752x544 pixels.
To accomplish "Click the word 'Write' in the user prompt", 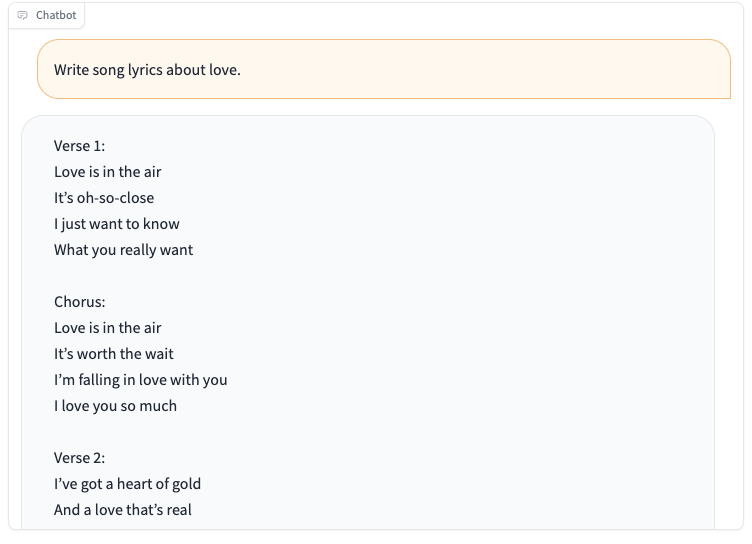I will [71, 70].
